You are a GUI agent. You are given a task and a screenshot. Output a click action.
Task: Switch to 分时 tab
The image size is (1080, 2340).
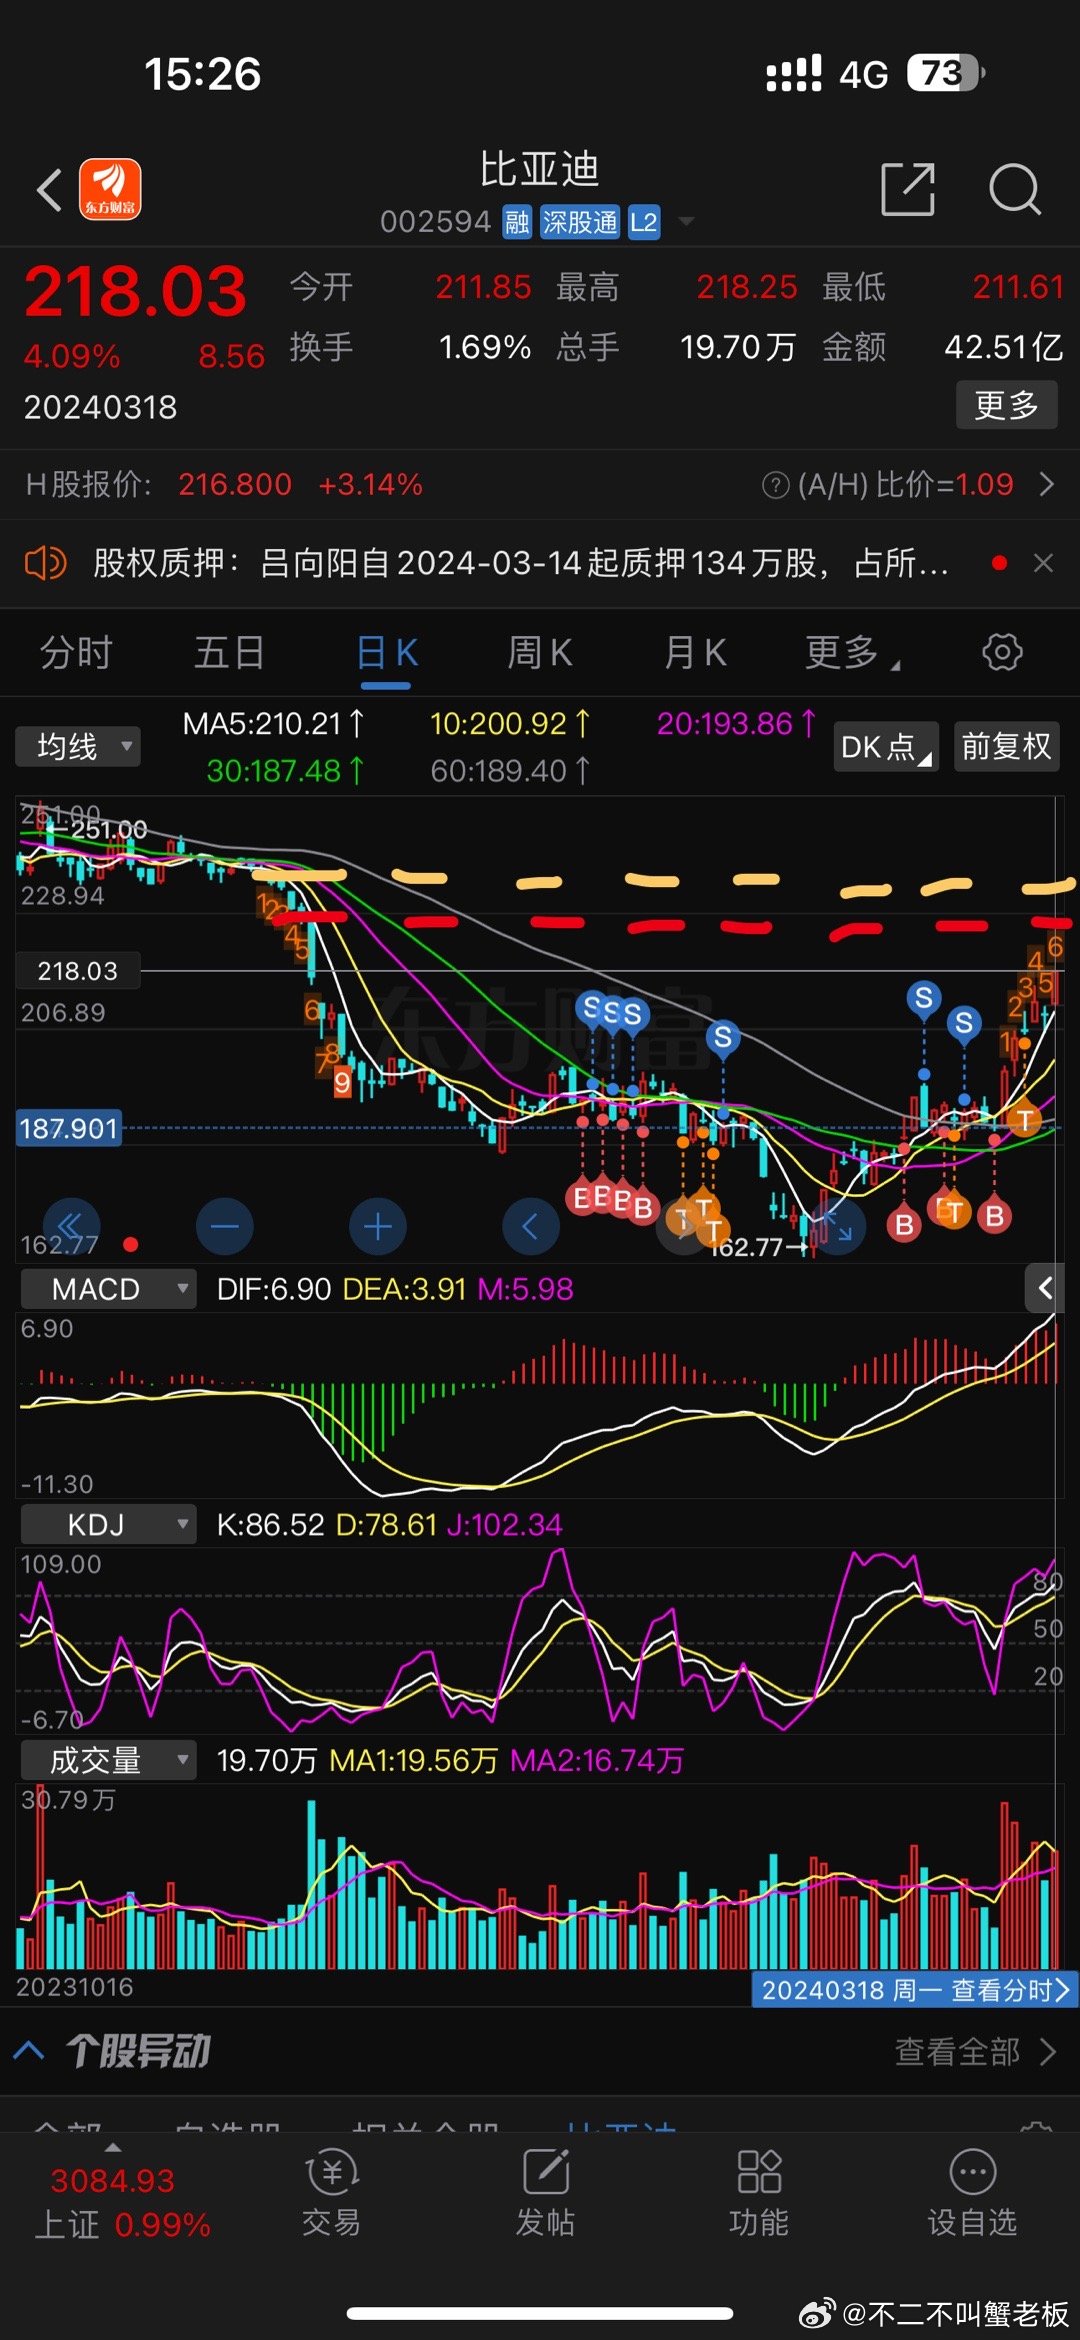(x=76, y=653)
